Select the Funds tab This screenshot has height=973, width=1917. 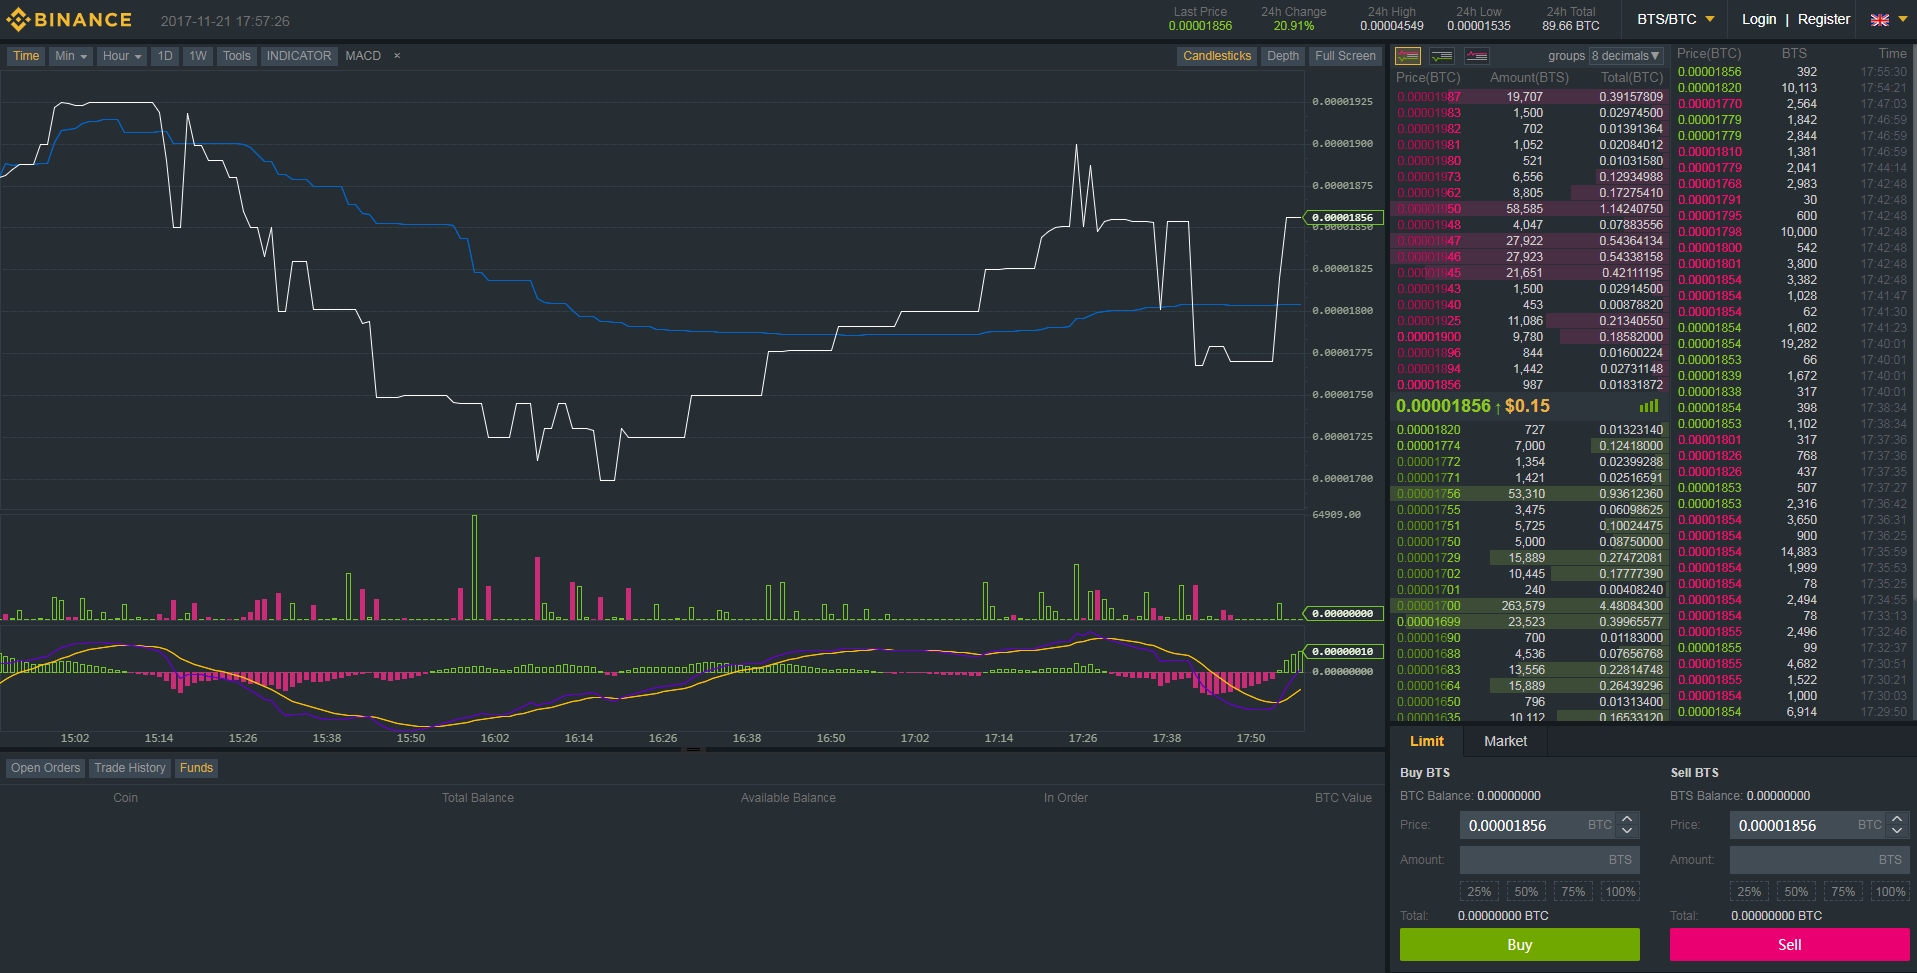tap(196, 768)
